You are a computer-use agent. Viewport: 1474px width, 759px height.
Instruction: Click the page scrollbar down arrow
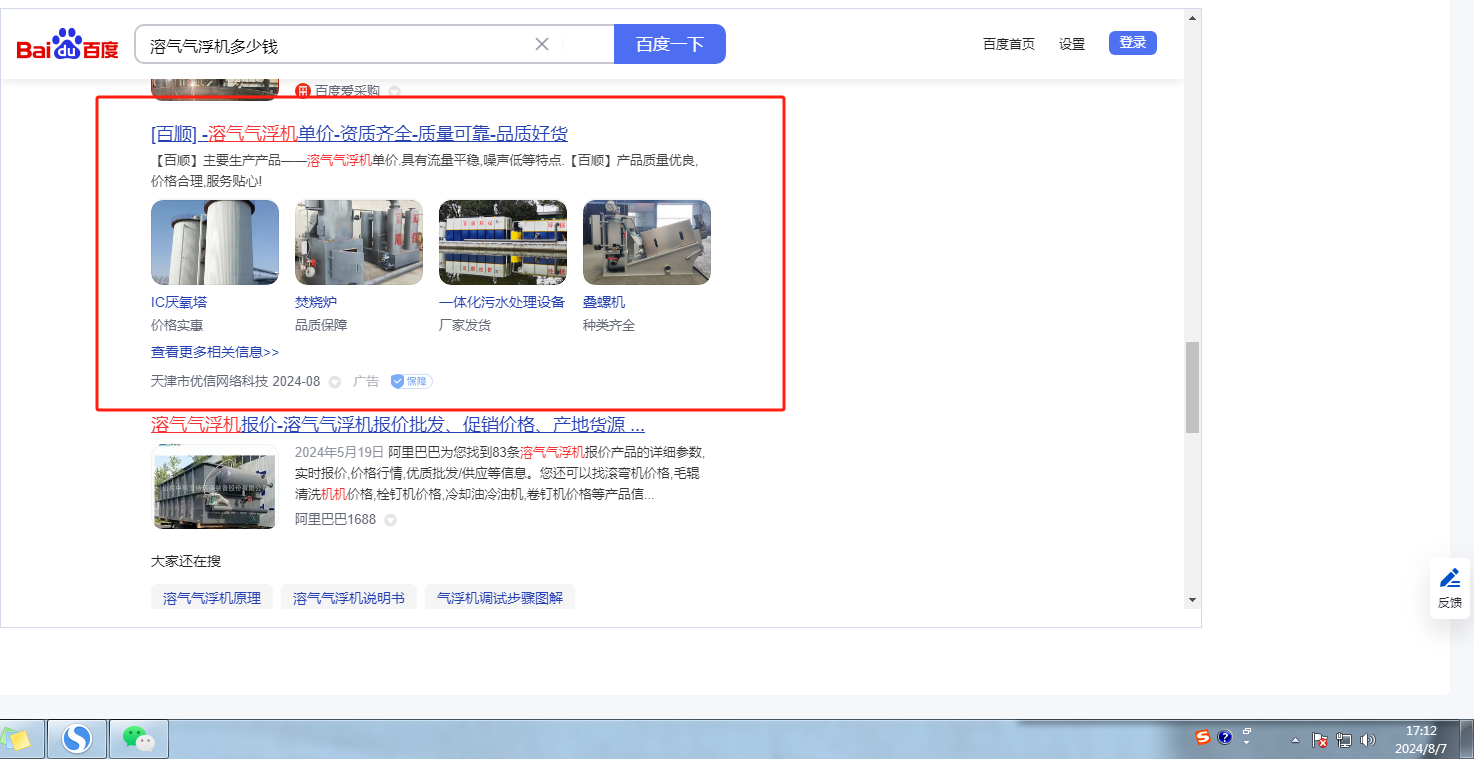(x=1192, y=599)
